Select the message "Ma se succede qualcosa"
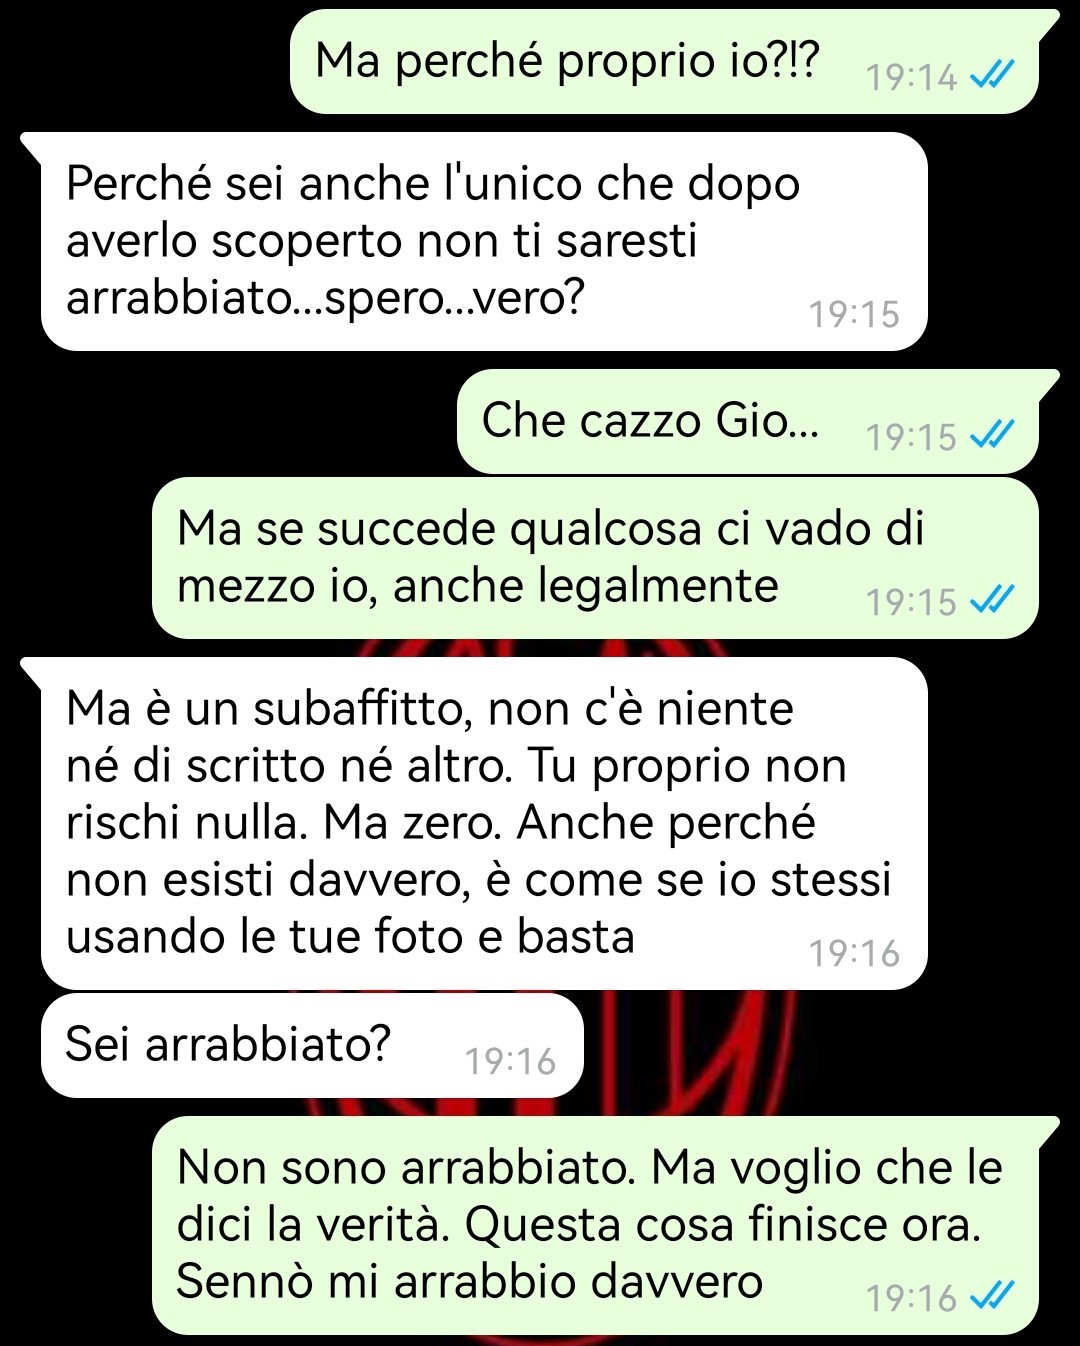1080x1346 pixels. pyautogui.click(x=596, y=557)
